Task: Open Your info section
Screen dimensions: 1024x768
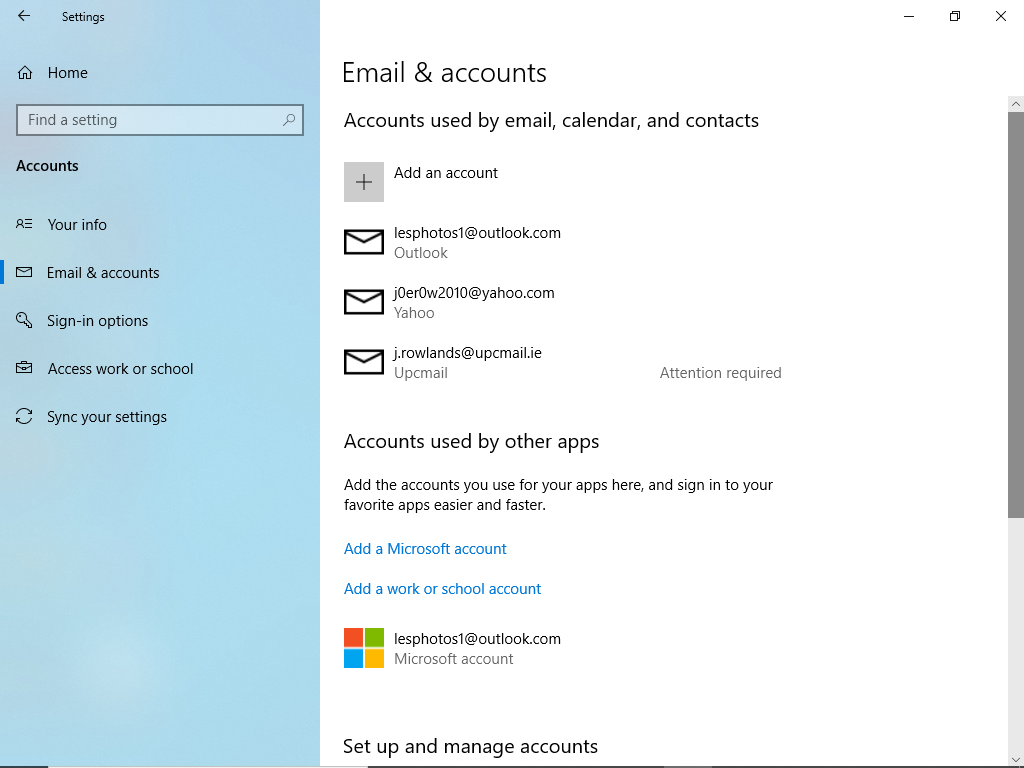Action: (61, 225)
